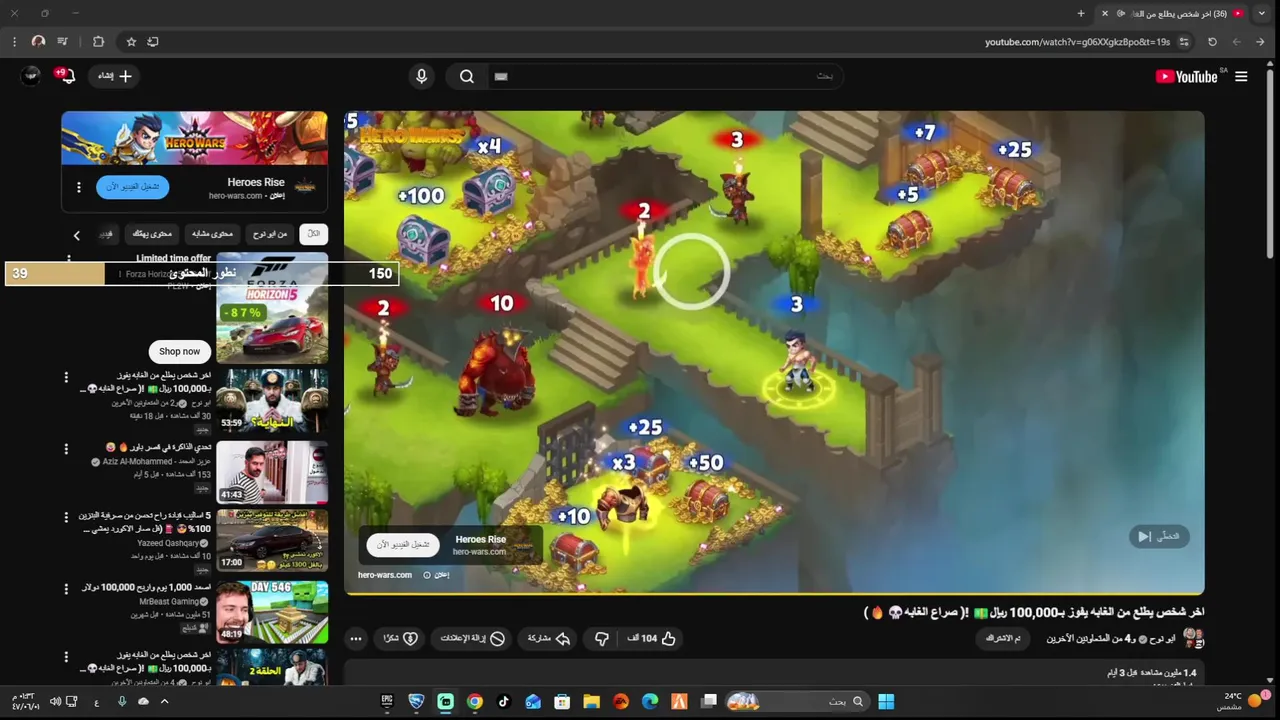Open MrBeast Gaming DAY 546 video thumbnail
Image resolution: width=1280 pixels, height=720 pixels.
coord(272,611)
